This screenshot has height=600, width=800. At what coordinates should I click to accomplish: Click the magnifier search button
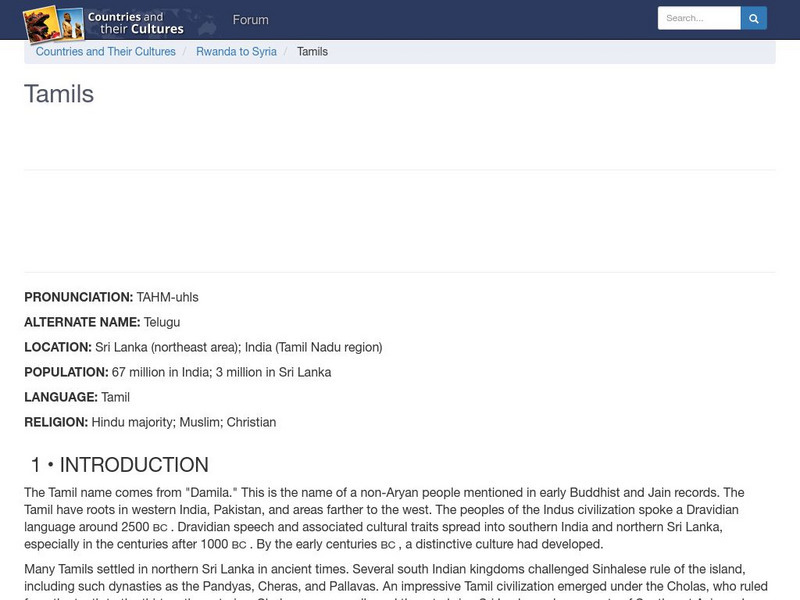click(754, 18)
